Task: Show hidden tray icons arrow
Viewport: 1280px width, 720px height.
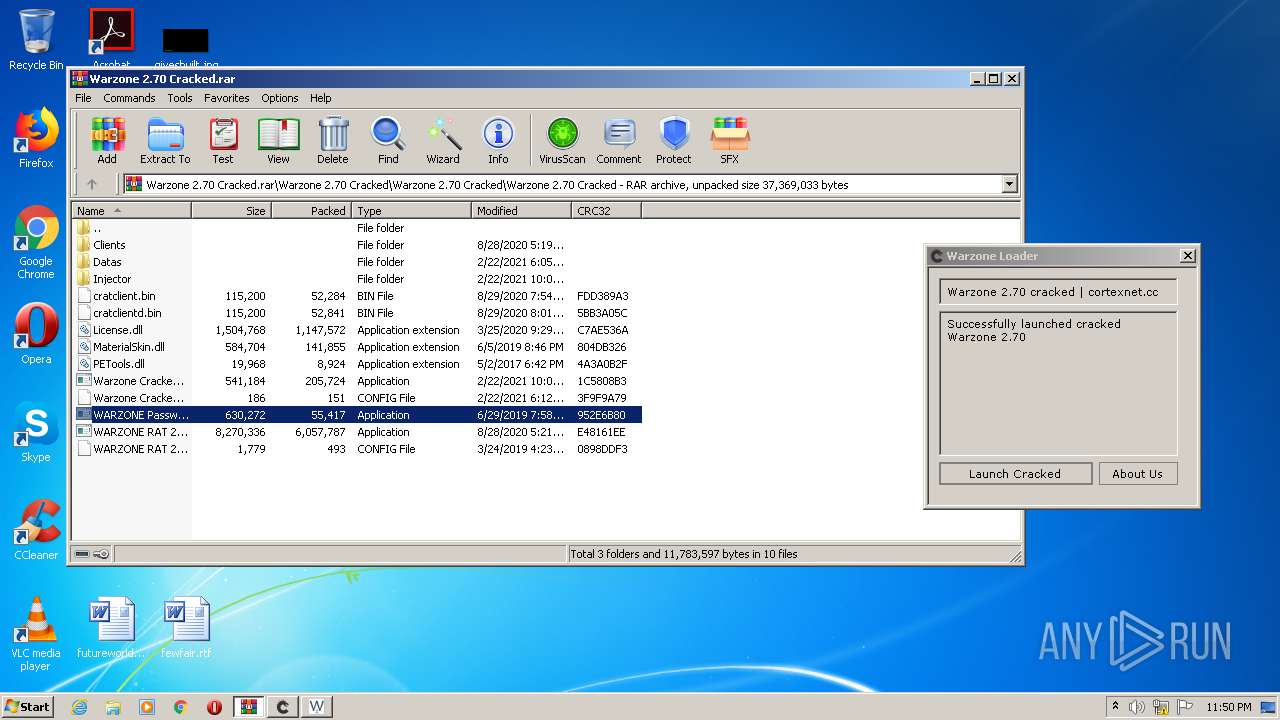Action: (1115, 706)
